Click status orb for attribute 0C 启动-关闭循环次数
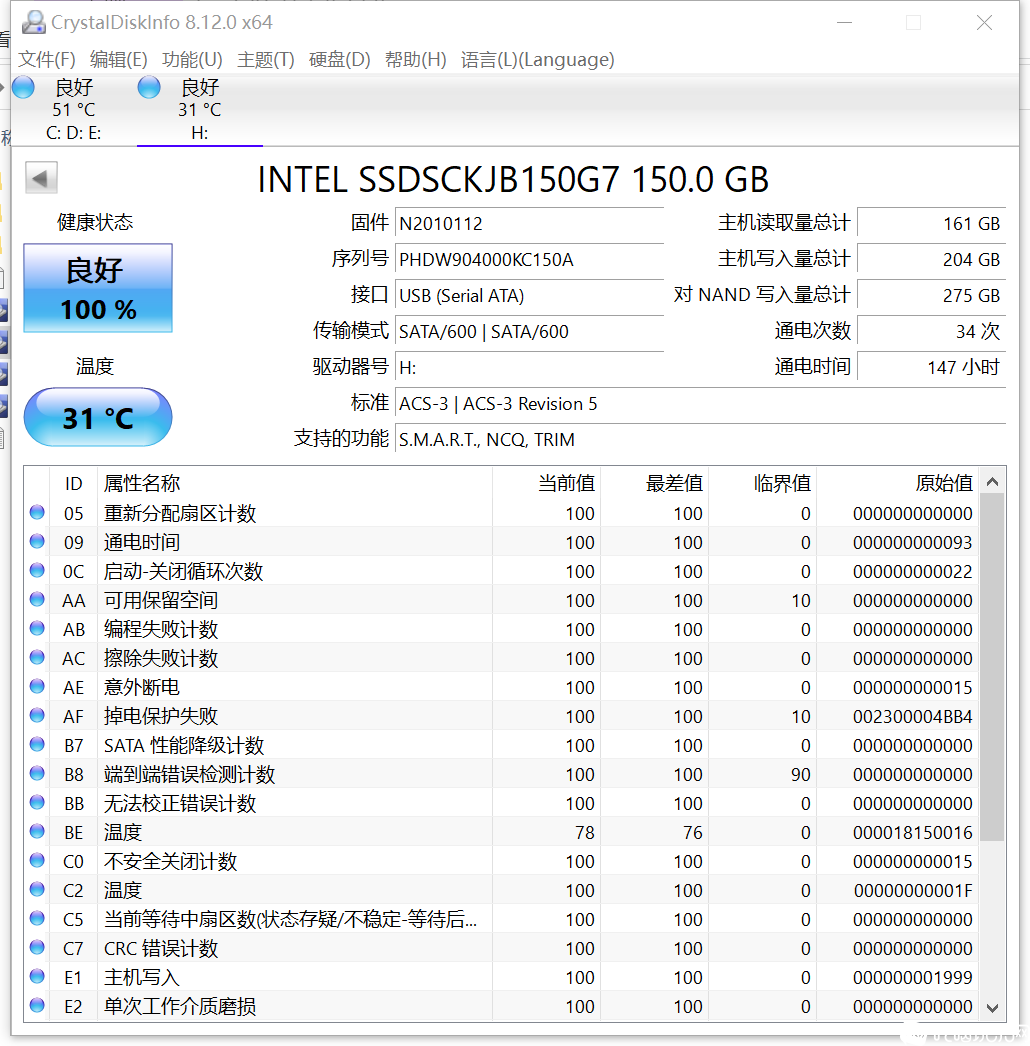 coord(37,570)
